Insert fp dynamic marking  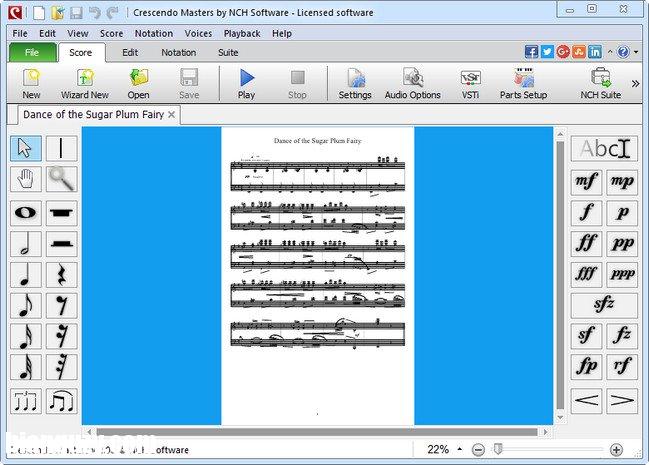click(x=587, y=366)
